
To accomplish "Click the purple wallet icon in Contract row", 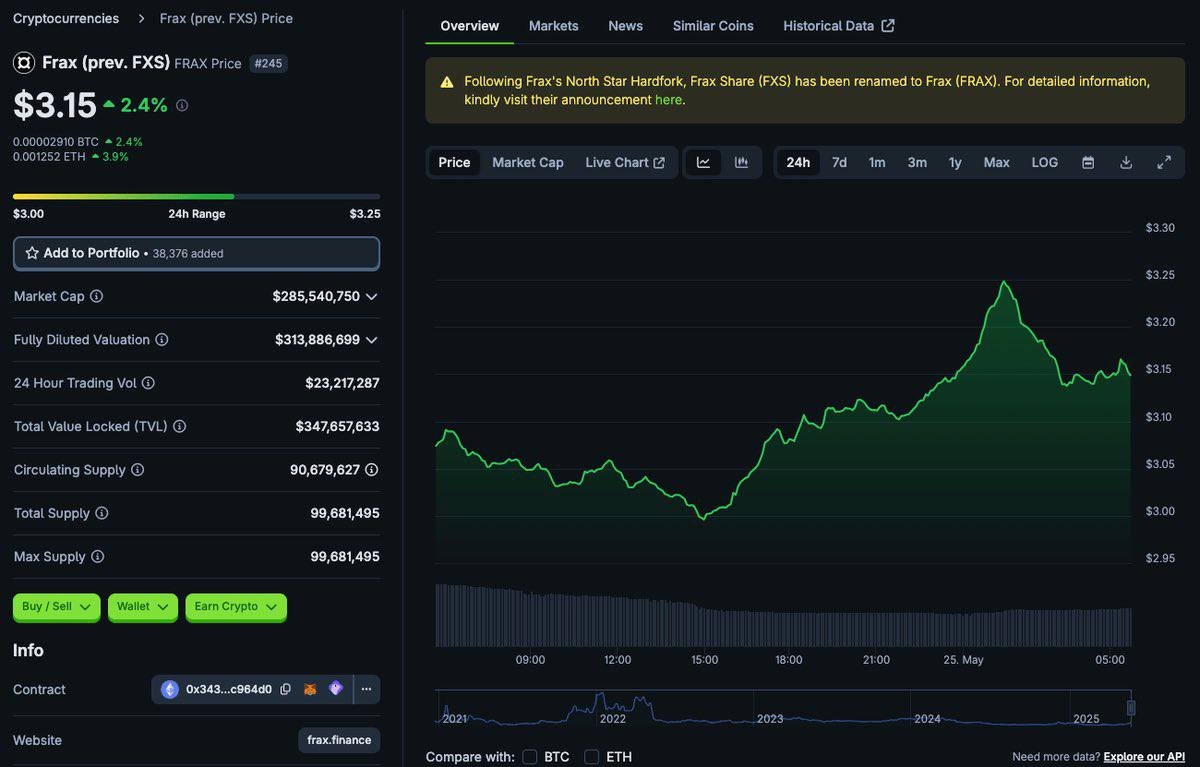I will coord(336,689).
